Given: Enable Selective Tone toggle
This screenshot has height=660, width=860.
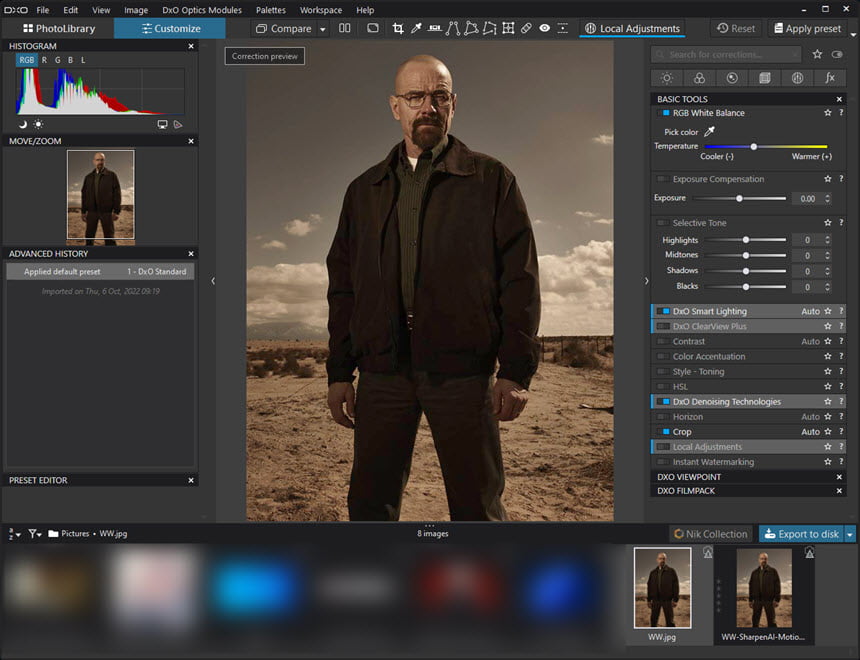Looking at the screenshot, I should (663, 223).
